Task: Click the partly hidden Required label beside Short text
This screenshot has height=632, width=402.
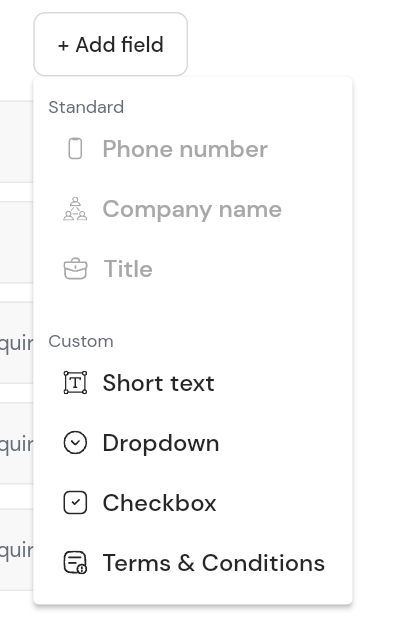Action: 17,344
